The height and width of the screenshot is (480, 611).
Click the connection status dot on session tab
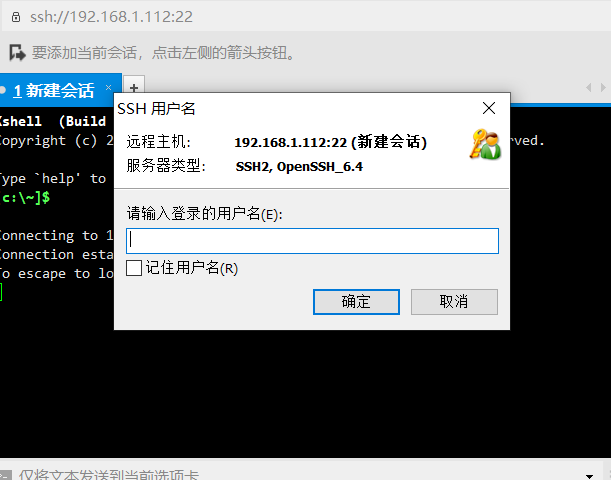2,90
